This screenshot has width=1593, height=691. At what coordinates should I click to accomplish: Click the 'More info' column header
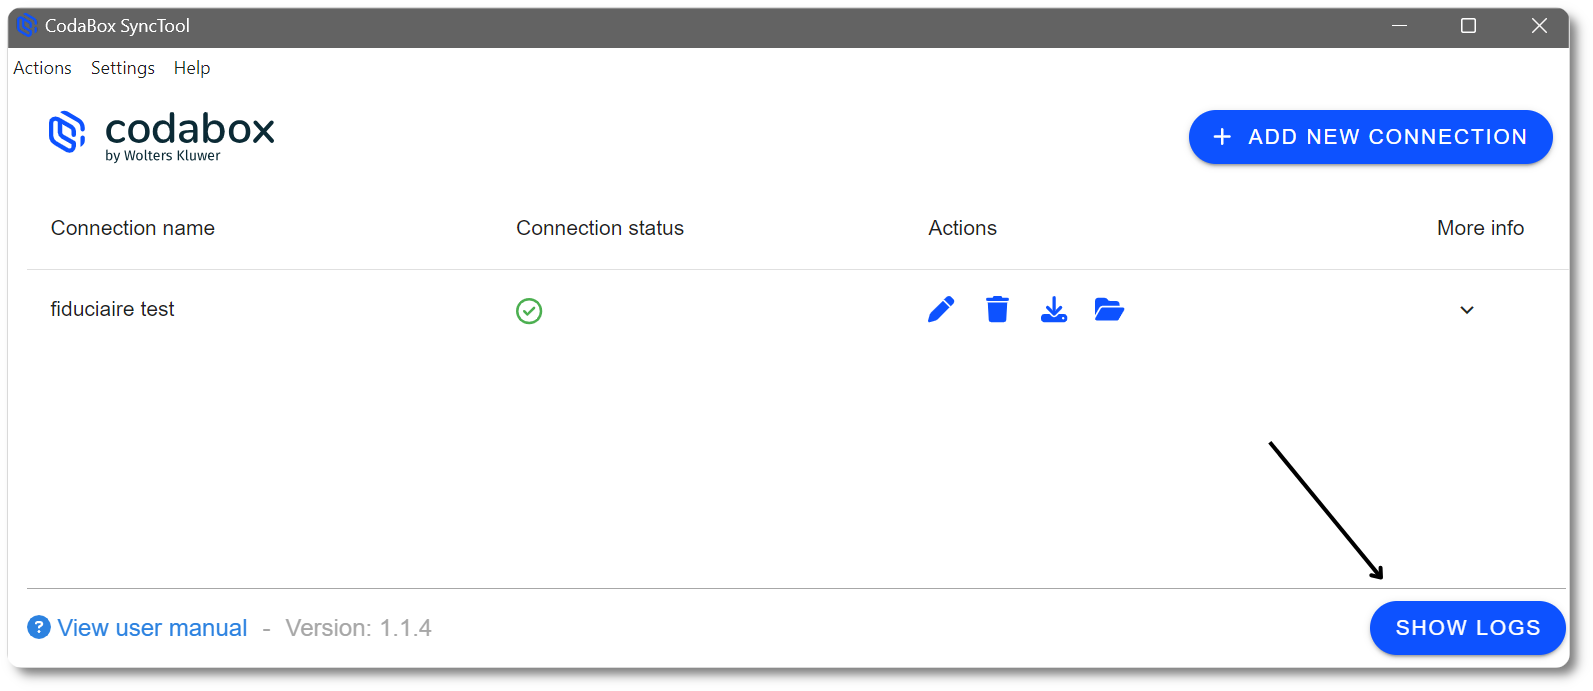coord(1480,228)
